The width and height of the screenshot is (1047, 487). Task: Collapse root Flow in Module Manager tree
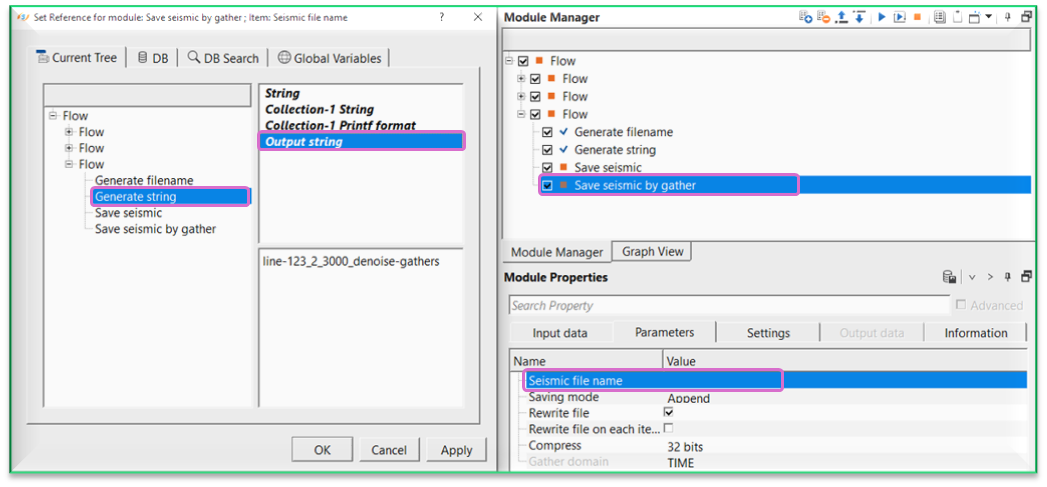509,61
